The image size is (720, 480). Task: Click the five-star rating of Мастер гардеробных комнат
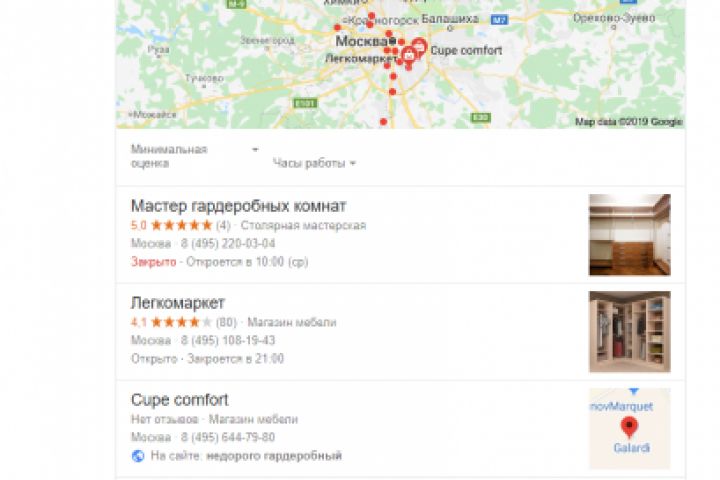(181, 225)
